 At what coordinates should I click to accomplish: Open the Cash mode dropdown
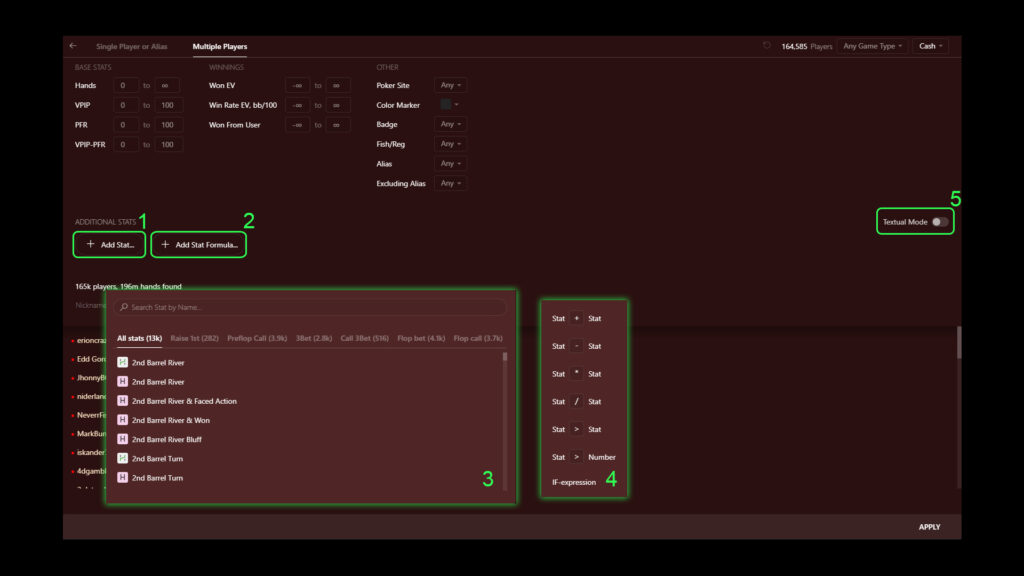pos(931,46)
